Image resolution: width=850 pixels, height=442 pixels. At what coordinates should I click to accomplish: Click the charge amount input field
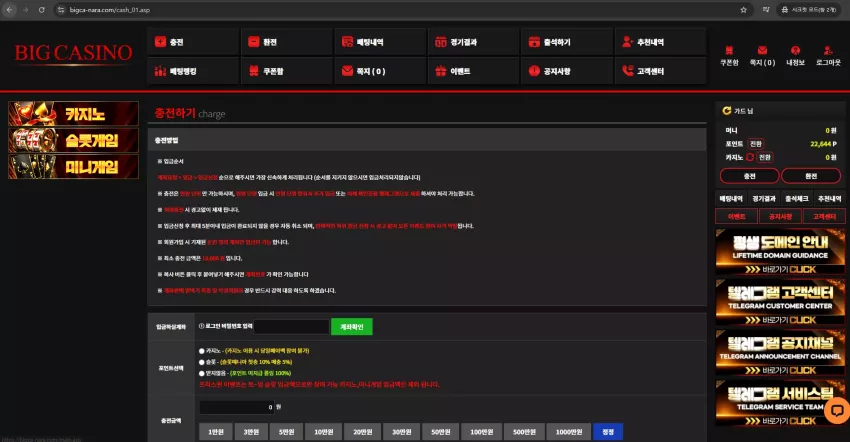tap(236, 407)
